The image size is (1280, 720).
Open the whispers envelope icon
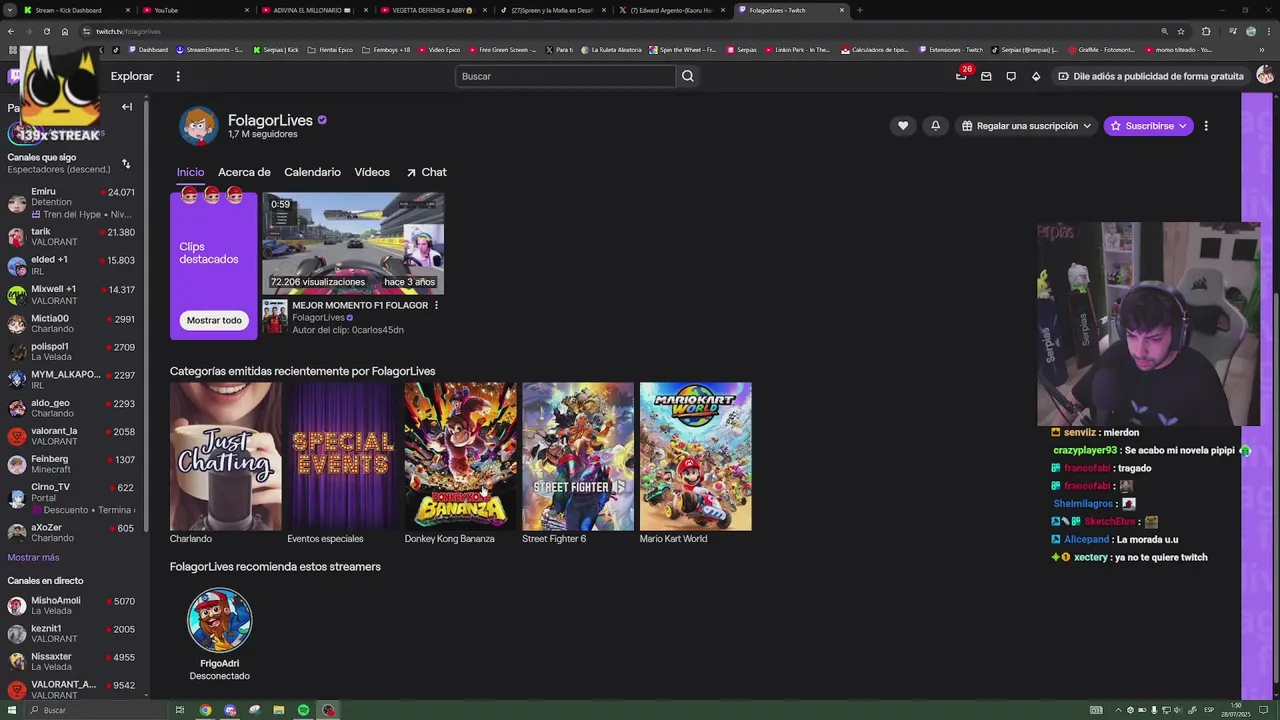point(986,76)
